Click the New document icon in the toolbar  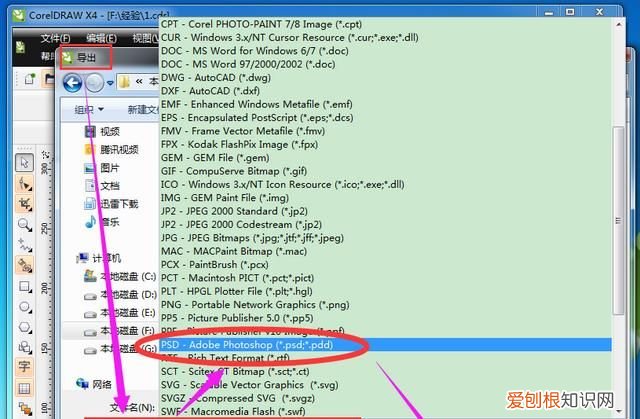click(30, 79)
